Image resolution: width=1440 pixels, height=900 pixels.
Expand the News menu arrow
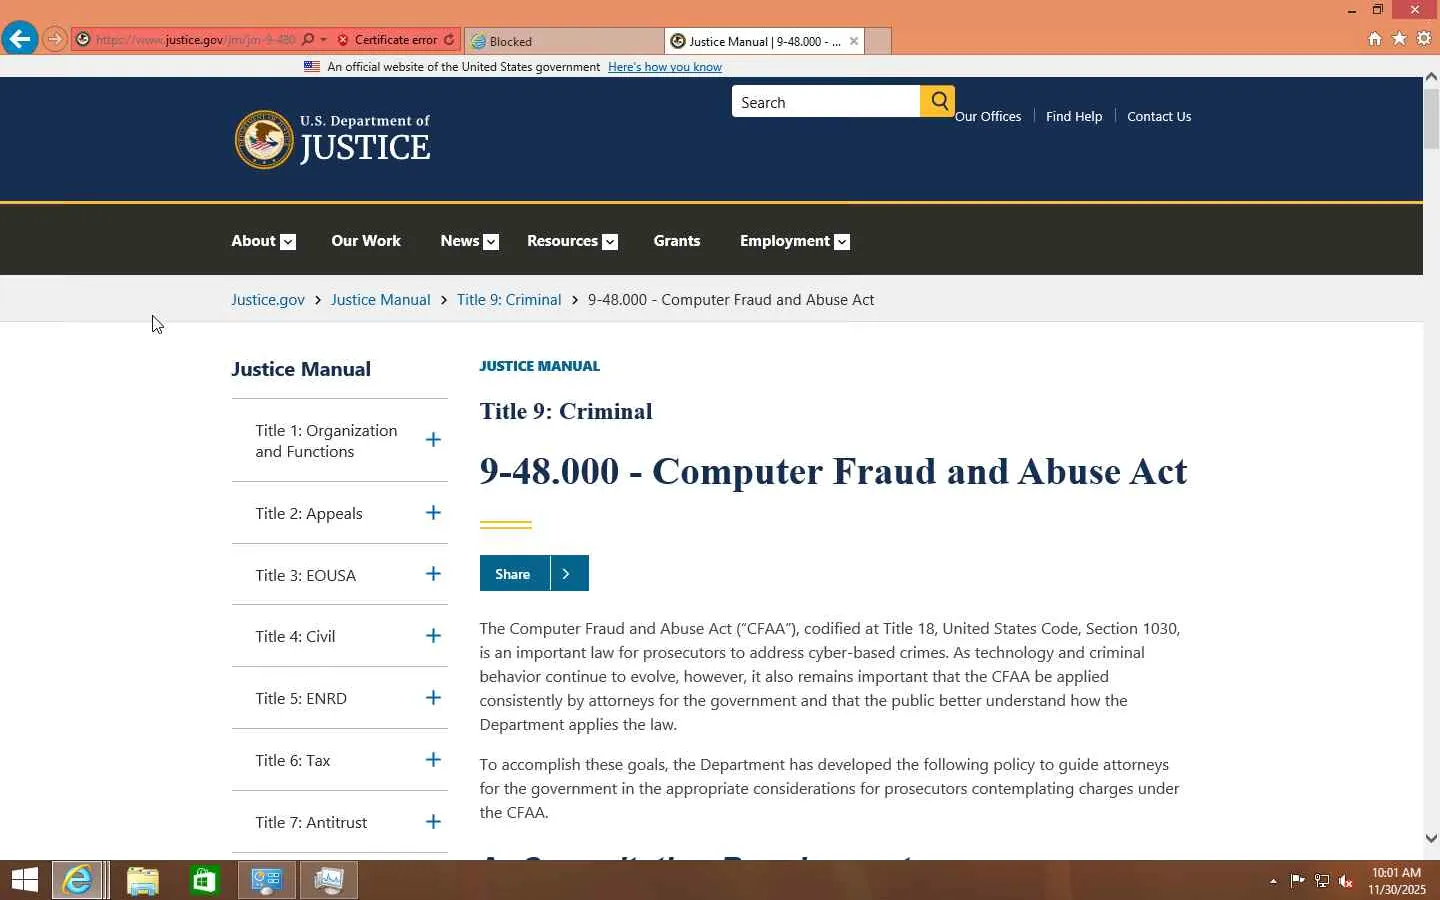click(x=491, y=242)
